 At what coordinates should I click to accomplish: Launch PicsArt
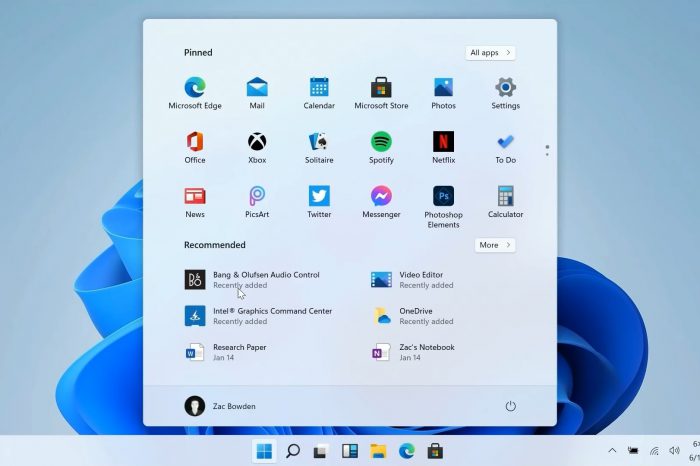coord(257,202)
